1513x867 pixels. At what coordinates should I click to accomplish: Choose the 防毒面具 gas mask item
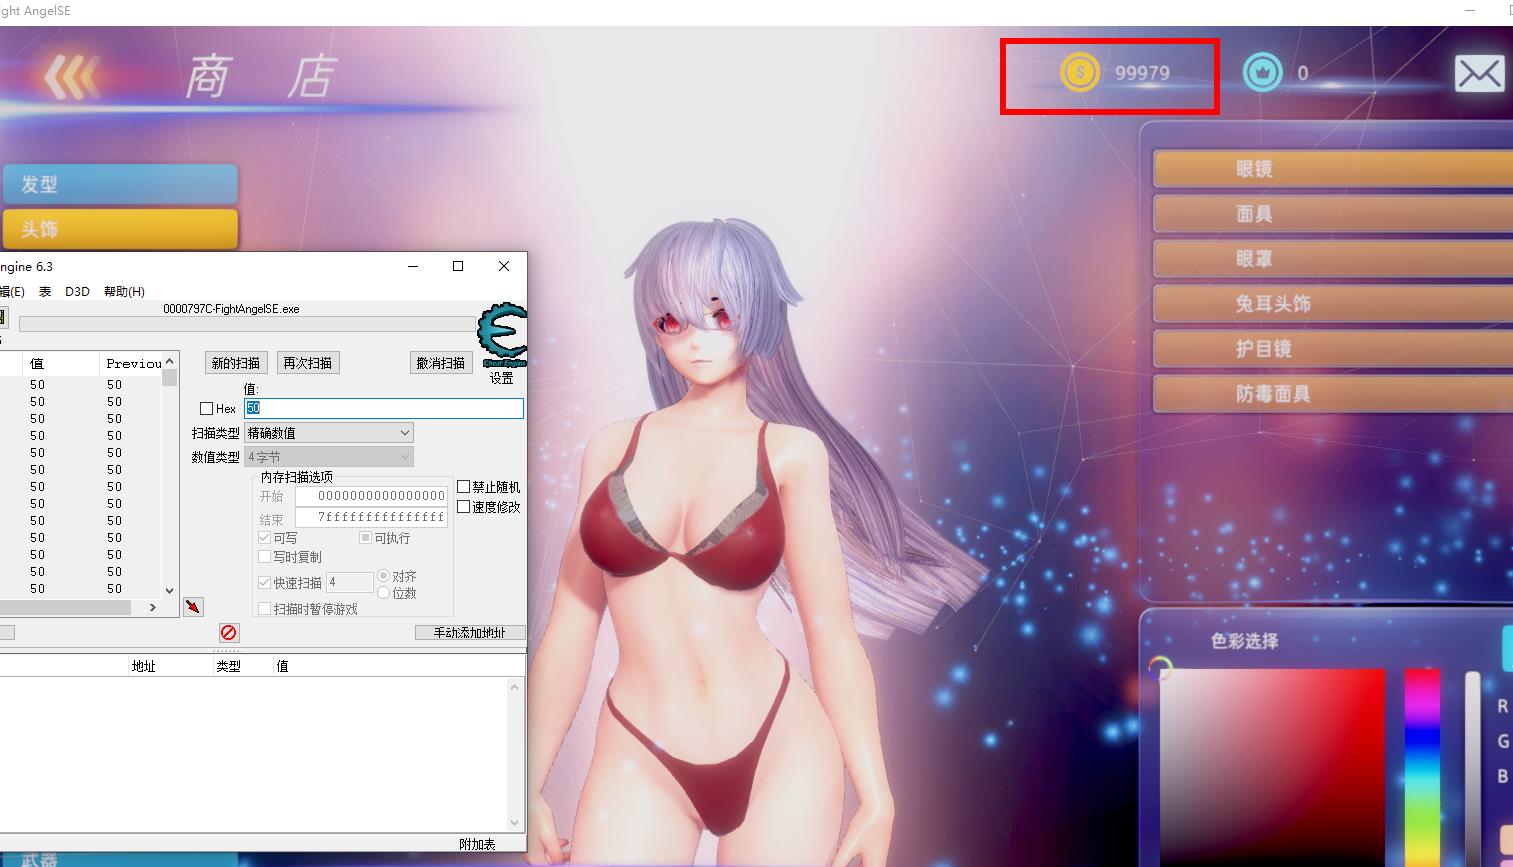click(x=1333, y=394)
